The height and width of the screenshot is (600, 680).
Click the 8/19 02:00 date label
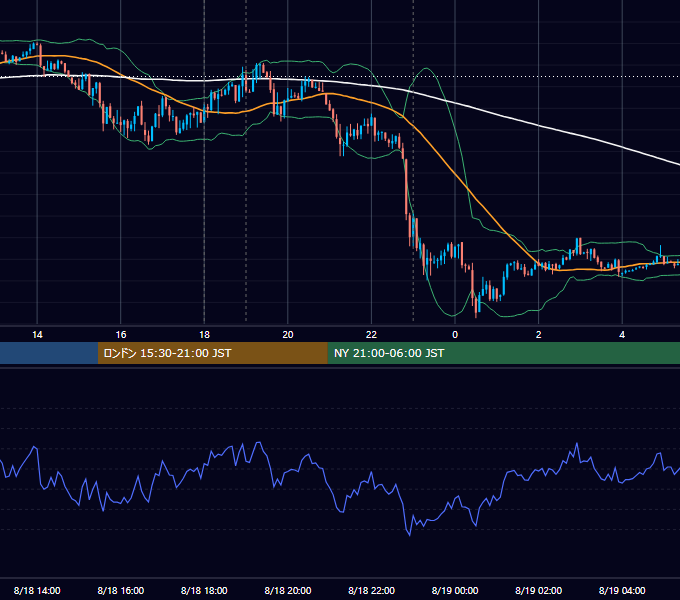[539, 590]
